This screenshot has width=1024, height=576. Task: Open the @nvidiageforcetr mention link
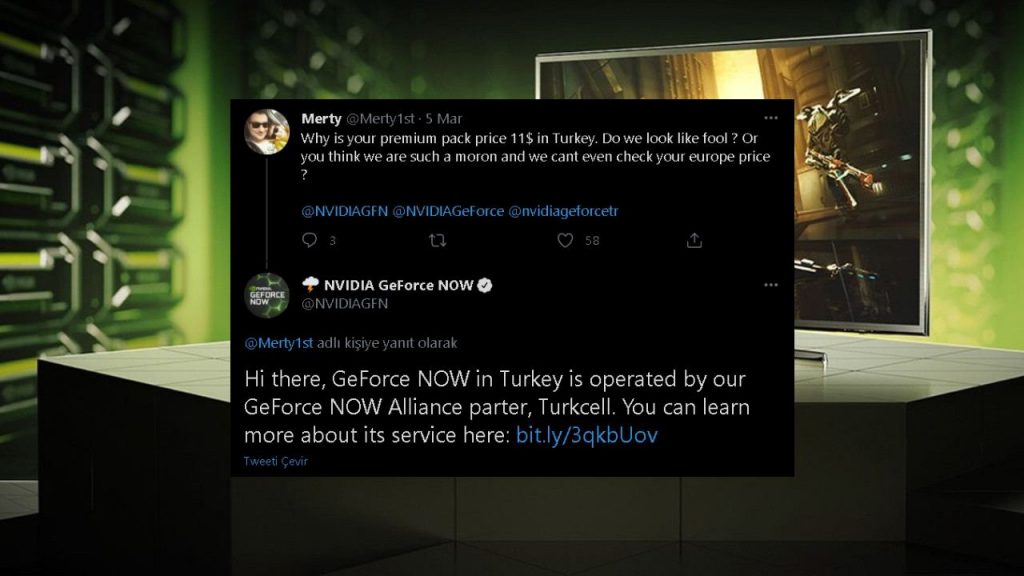pos(563,211)
